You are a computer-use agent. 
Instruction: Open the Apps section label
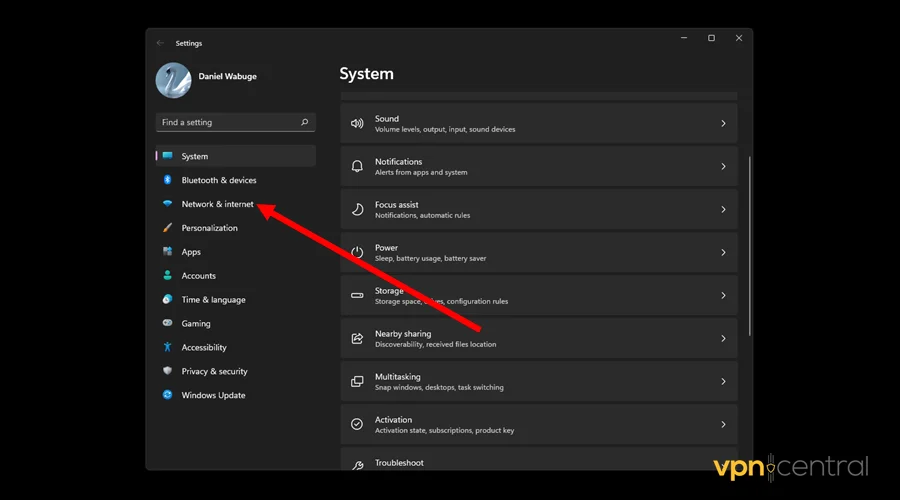pyautogui.click(x=191, y=252)
